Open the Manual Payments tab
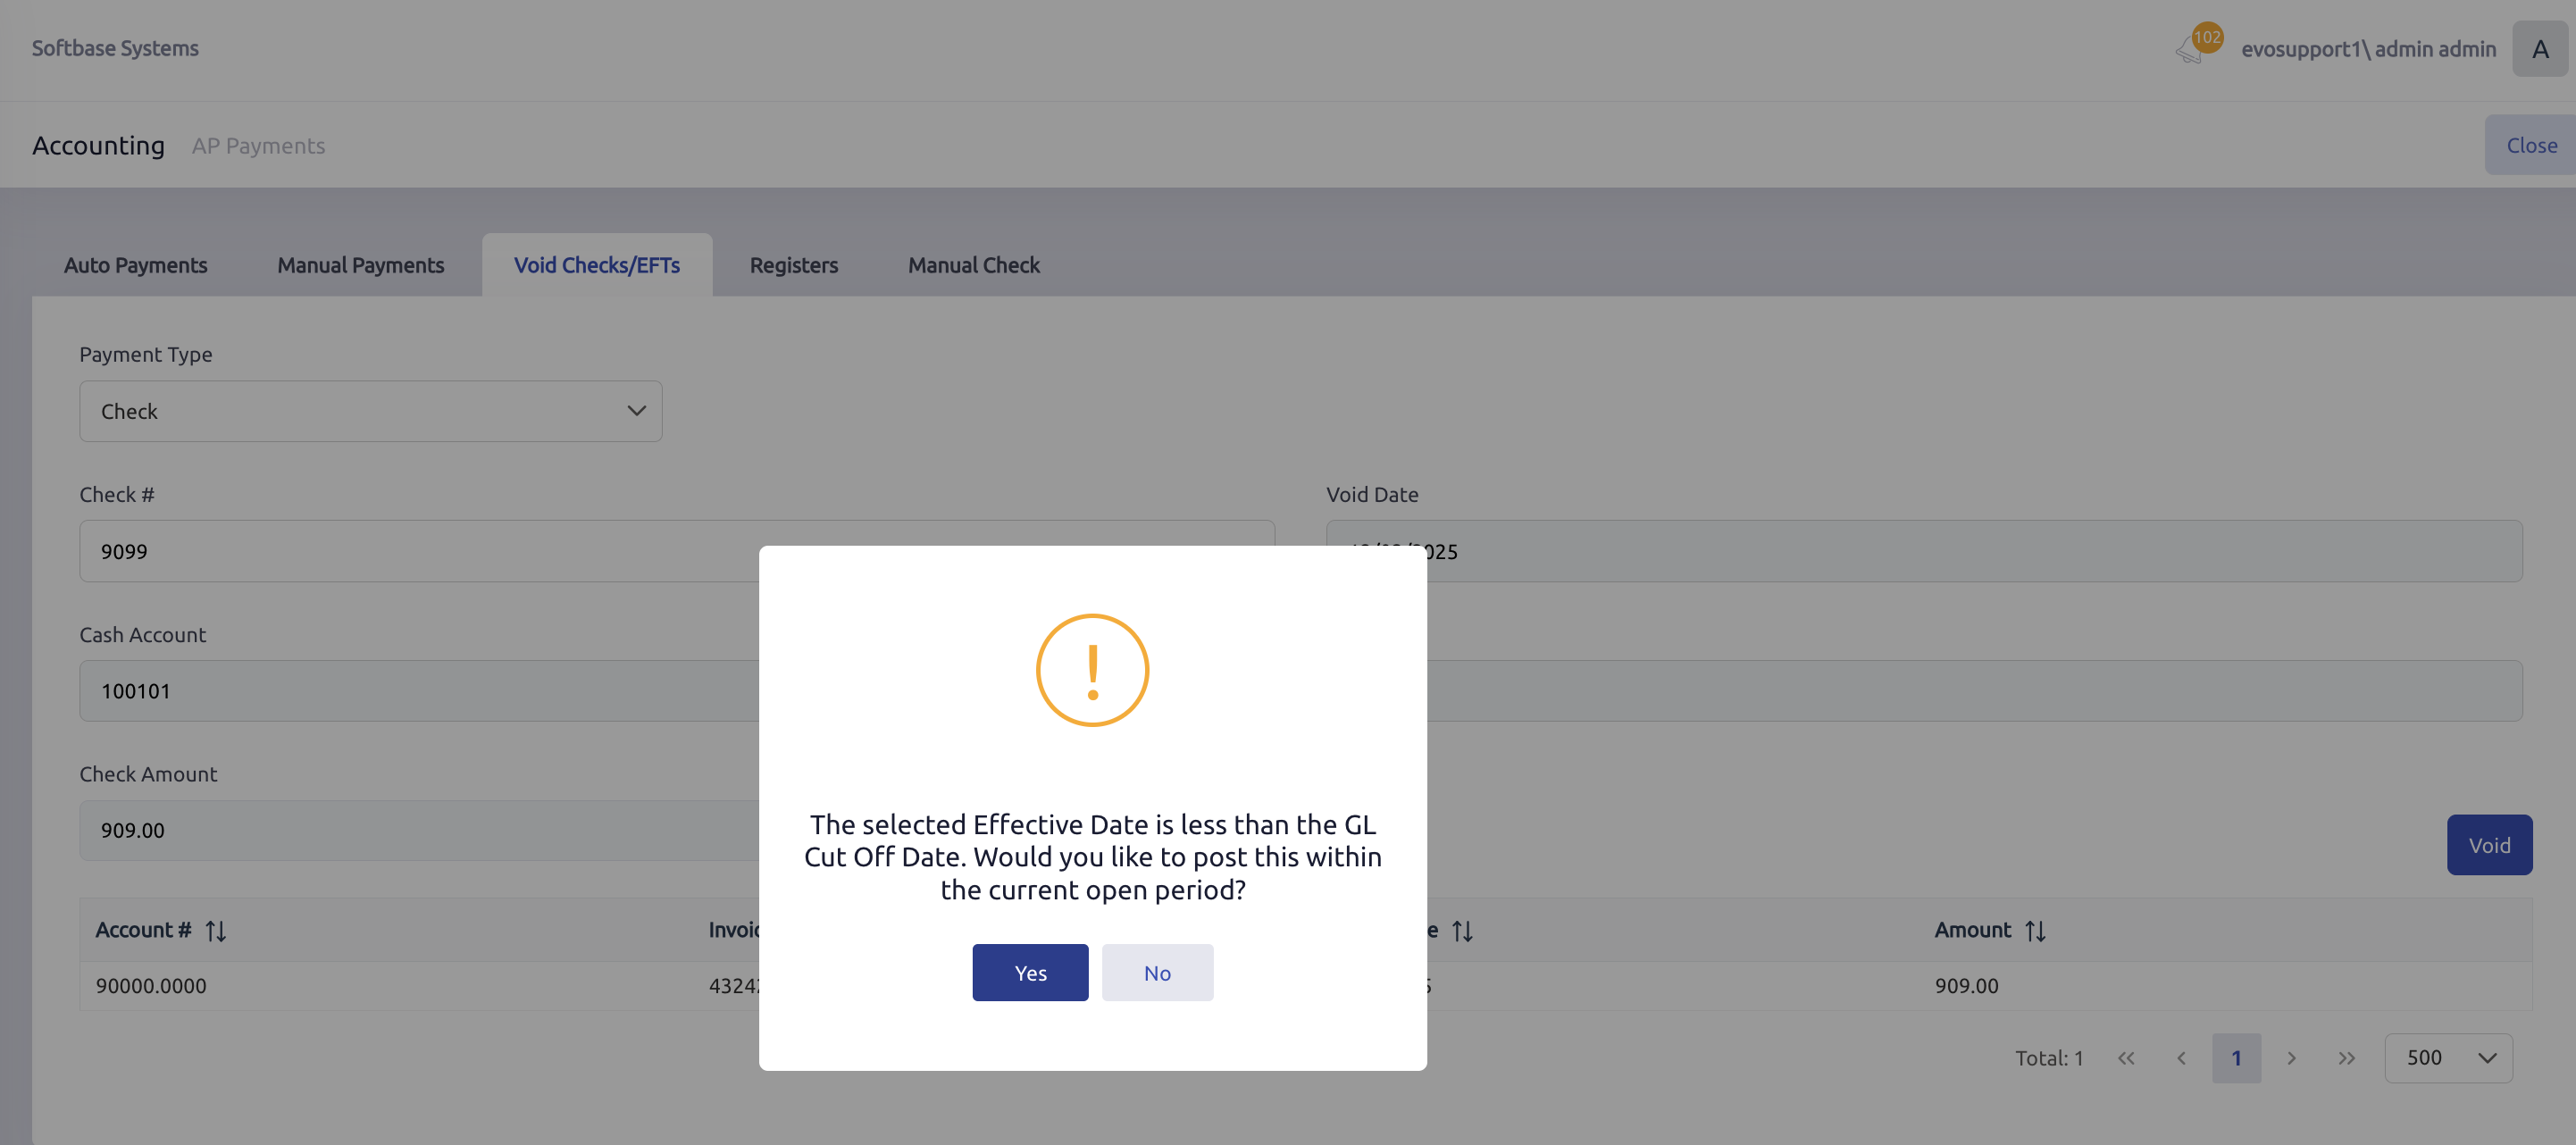This screenshot has width=2576, height=1145. point(360,265)
